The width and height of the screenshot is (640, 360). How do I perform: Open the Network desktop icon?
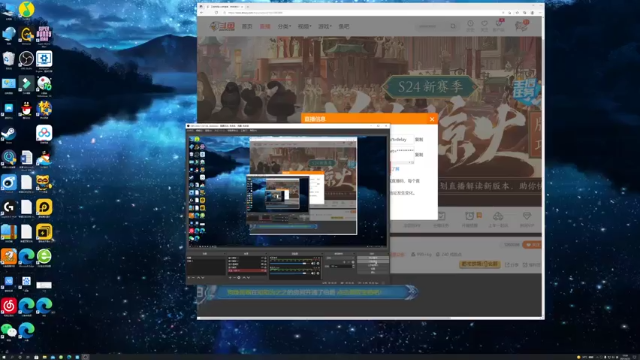pyautogui.click(x=9, y=35)
